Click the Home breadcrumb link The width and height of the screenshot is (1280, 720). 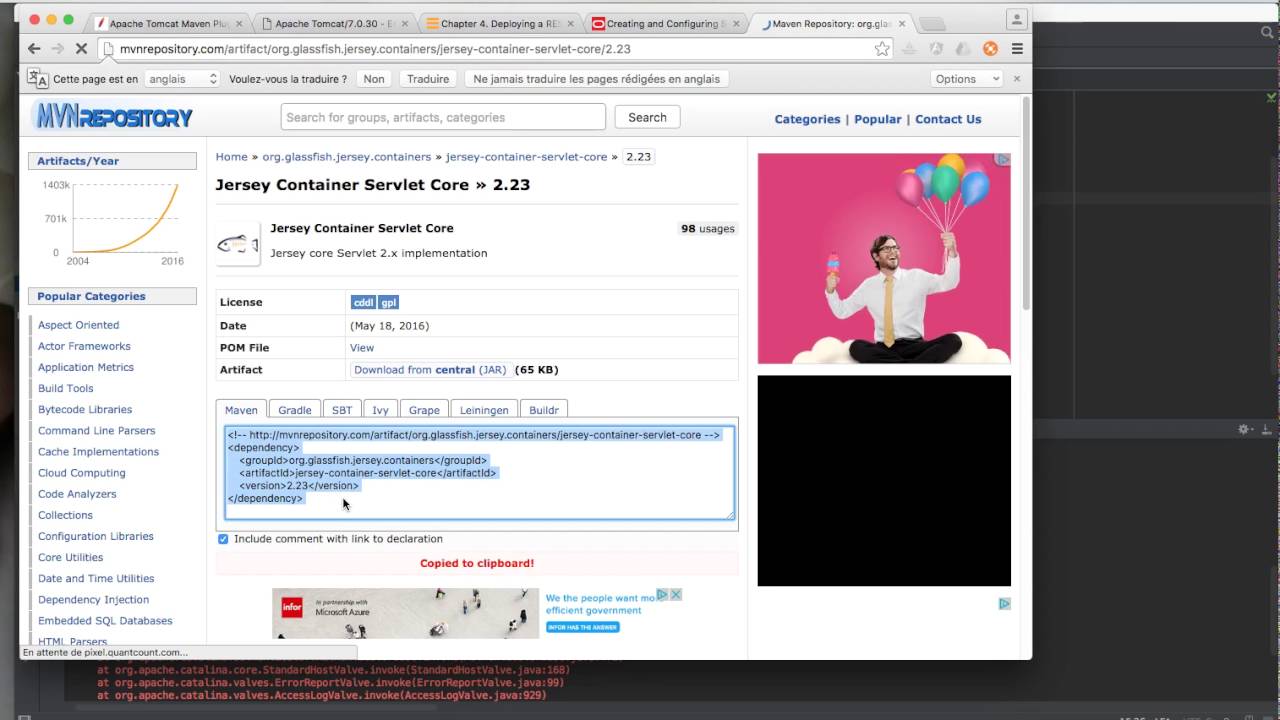[x=231, y=157]
